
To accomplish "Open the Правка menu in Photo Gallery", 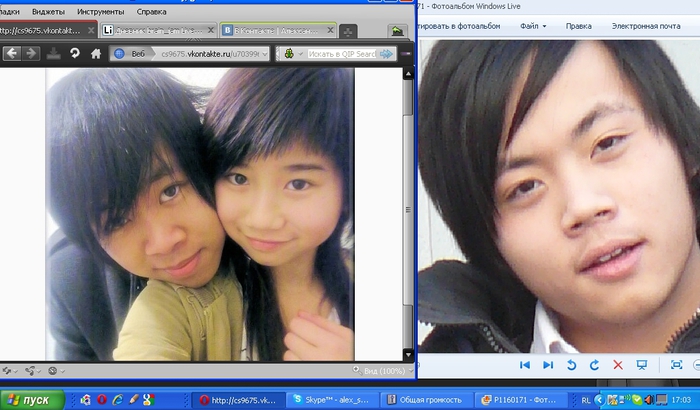I will click(x=579, y=26).
